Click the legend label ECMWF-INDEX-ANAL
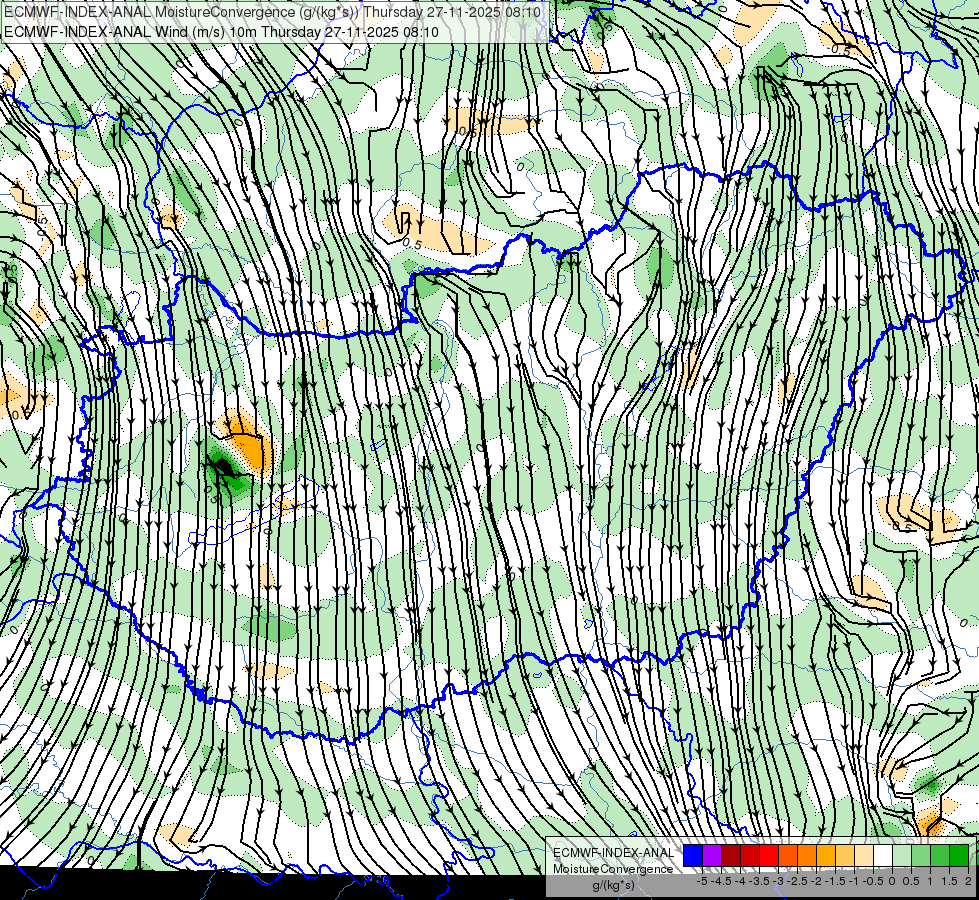This screenshot has width=979, height=900. [x=613, y=853]
